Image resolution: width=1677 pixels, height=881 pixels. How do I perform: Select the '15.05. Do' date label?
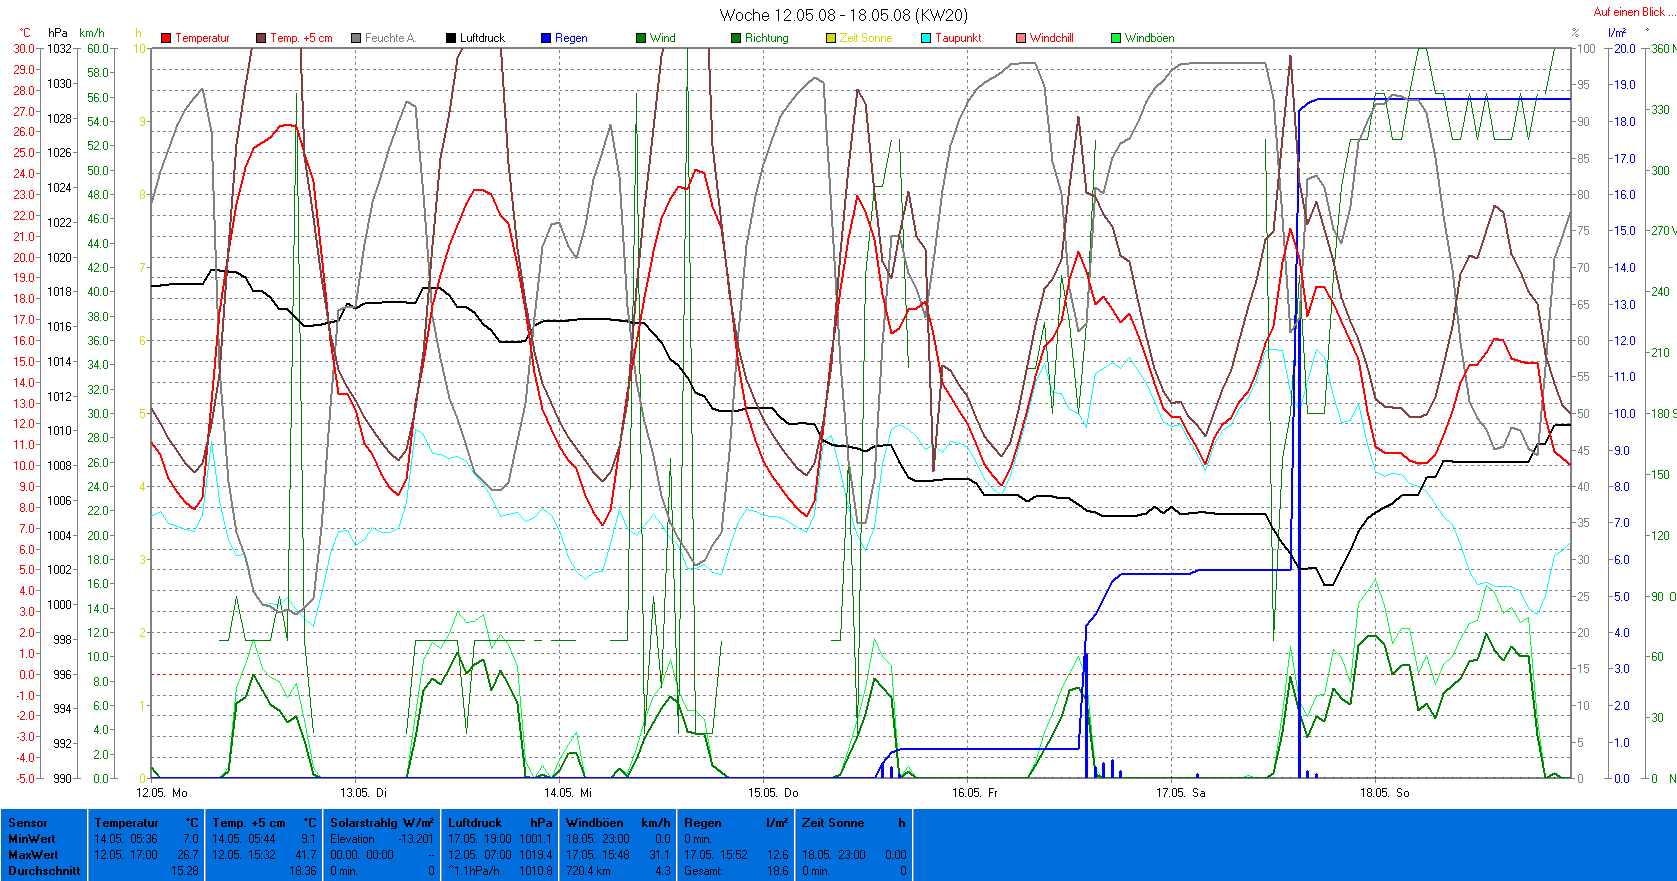pyautogui.click(x=773, y=793)
